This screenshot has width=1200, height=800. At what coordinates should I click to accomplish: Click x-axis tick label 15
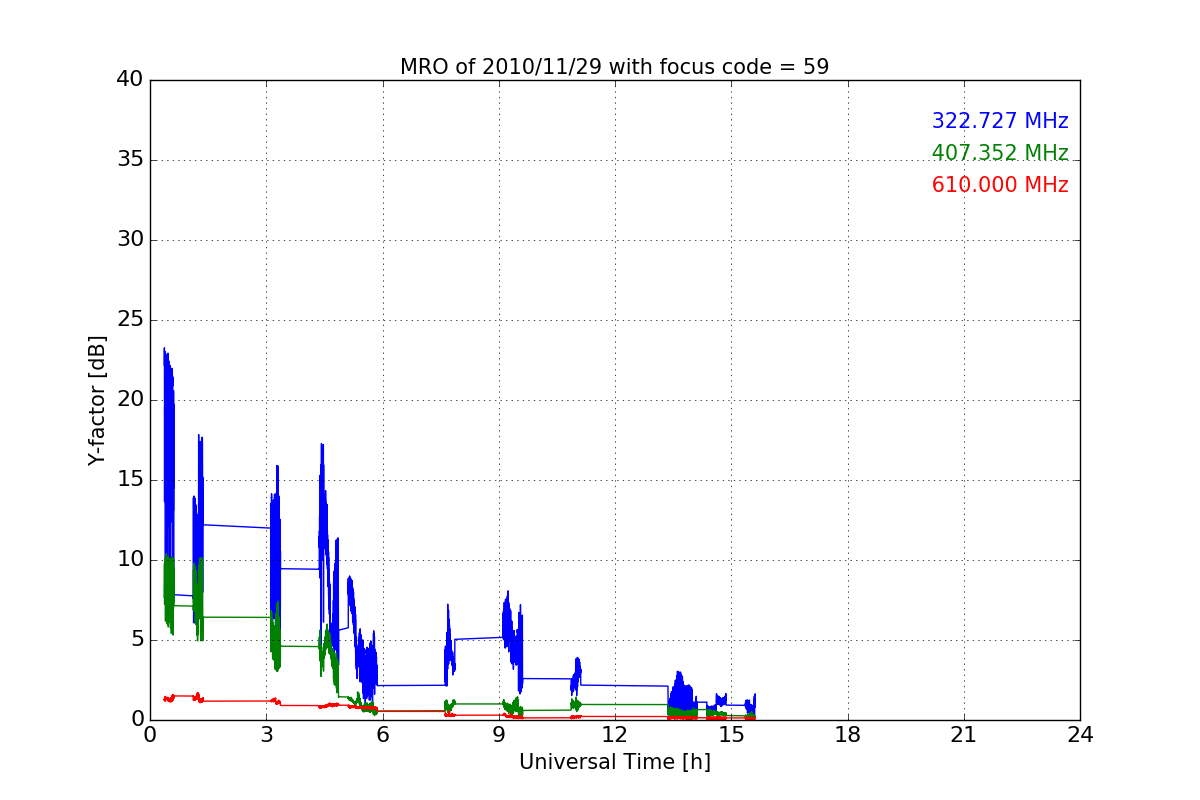pos(731,734)
